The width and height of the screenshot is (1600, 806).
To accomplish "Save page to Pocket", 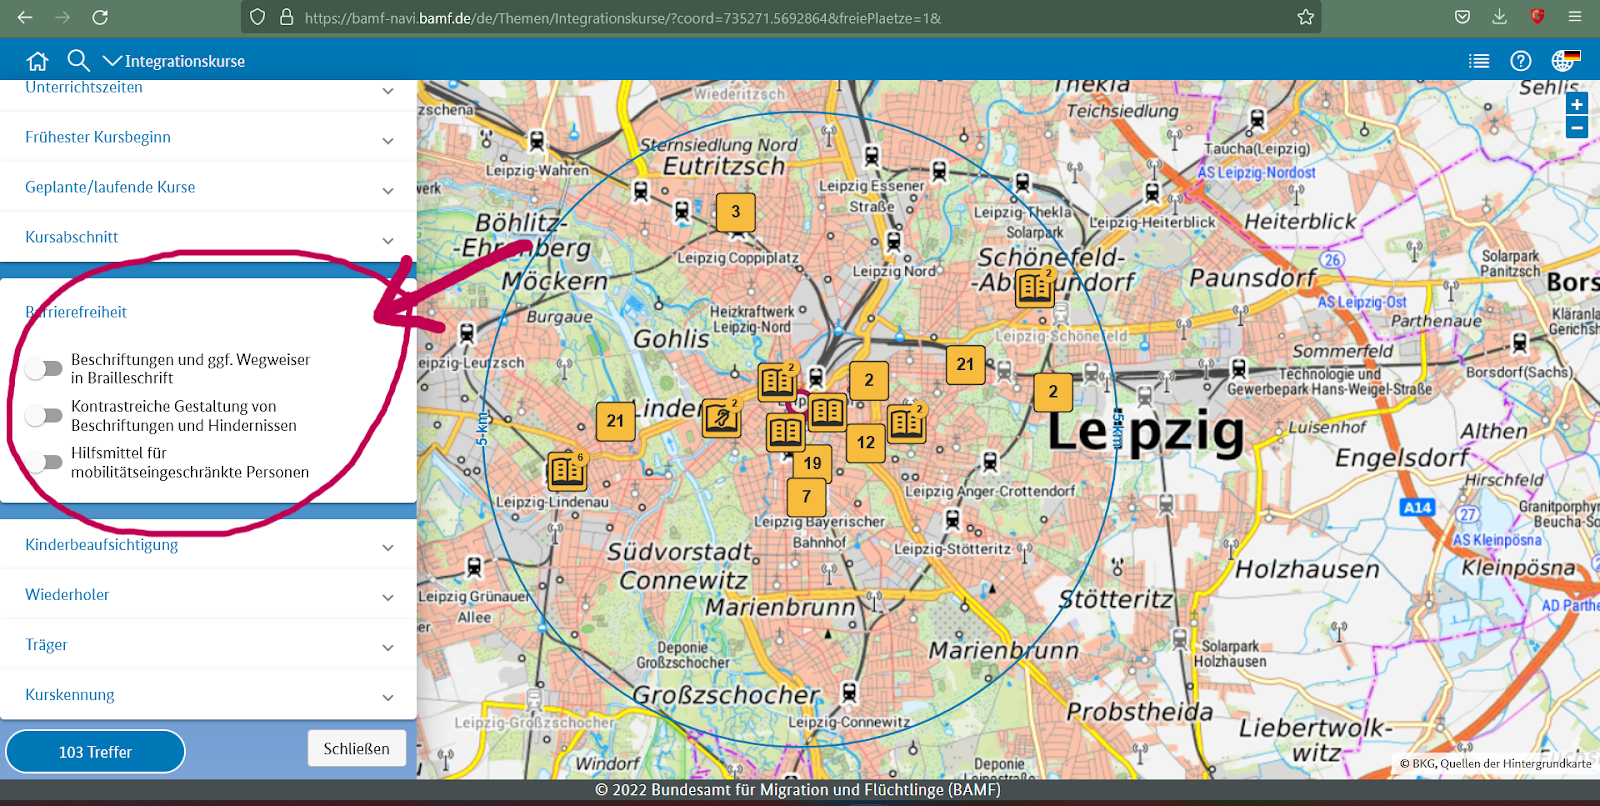I will tap(1462, 17).
